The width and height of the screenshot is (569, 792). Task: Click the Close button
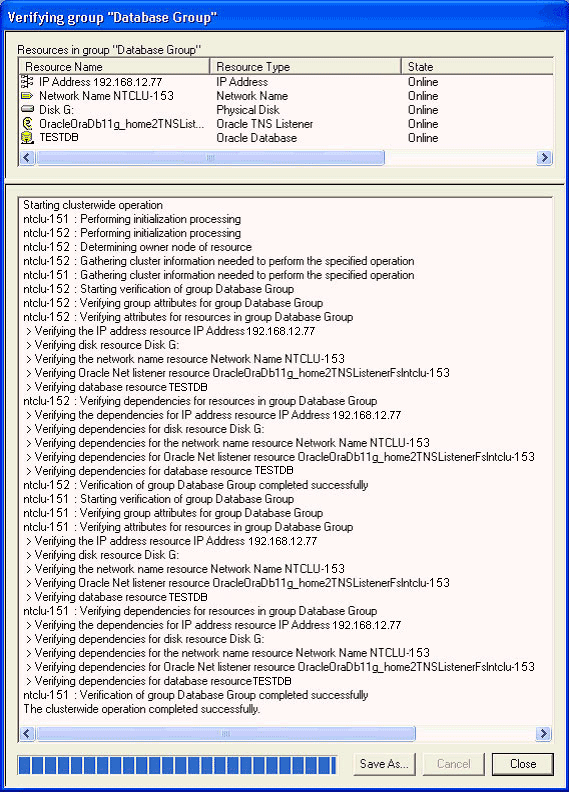pyautogui.click(x=523, y=764)
